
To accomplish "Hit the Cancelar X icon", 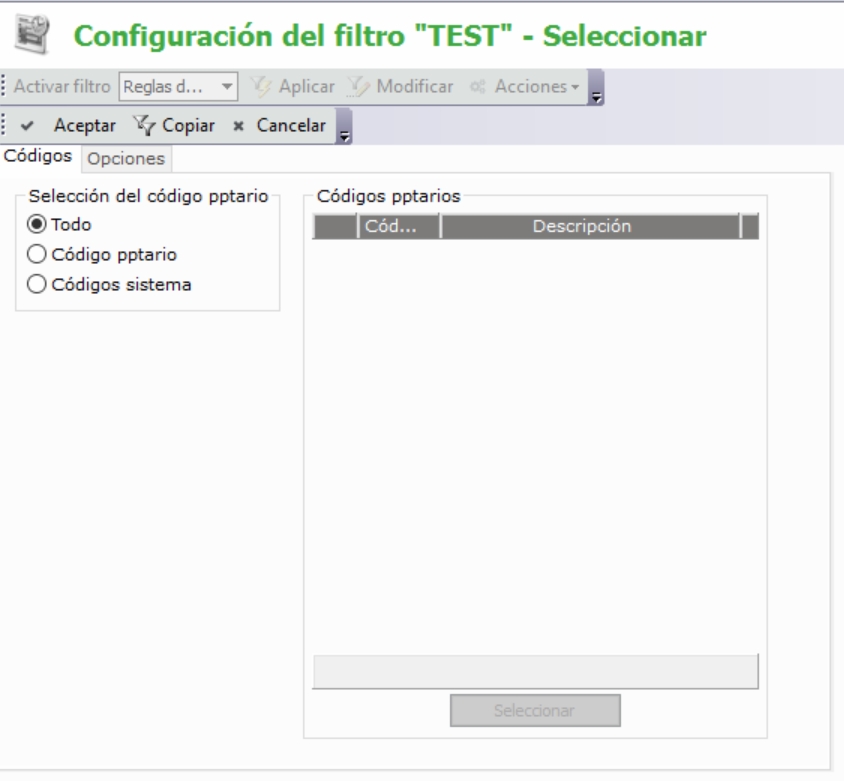I will point(238,126).
